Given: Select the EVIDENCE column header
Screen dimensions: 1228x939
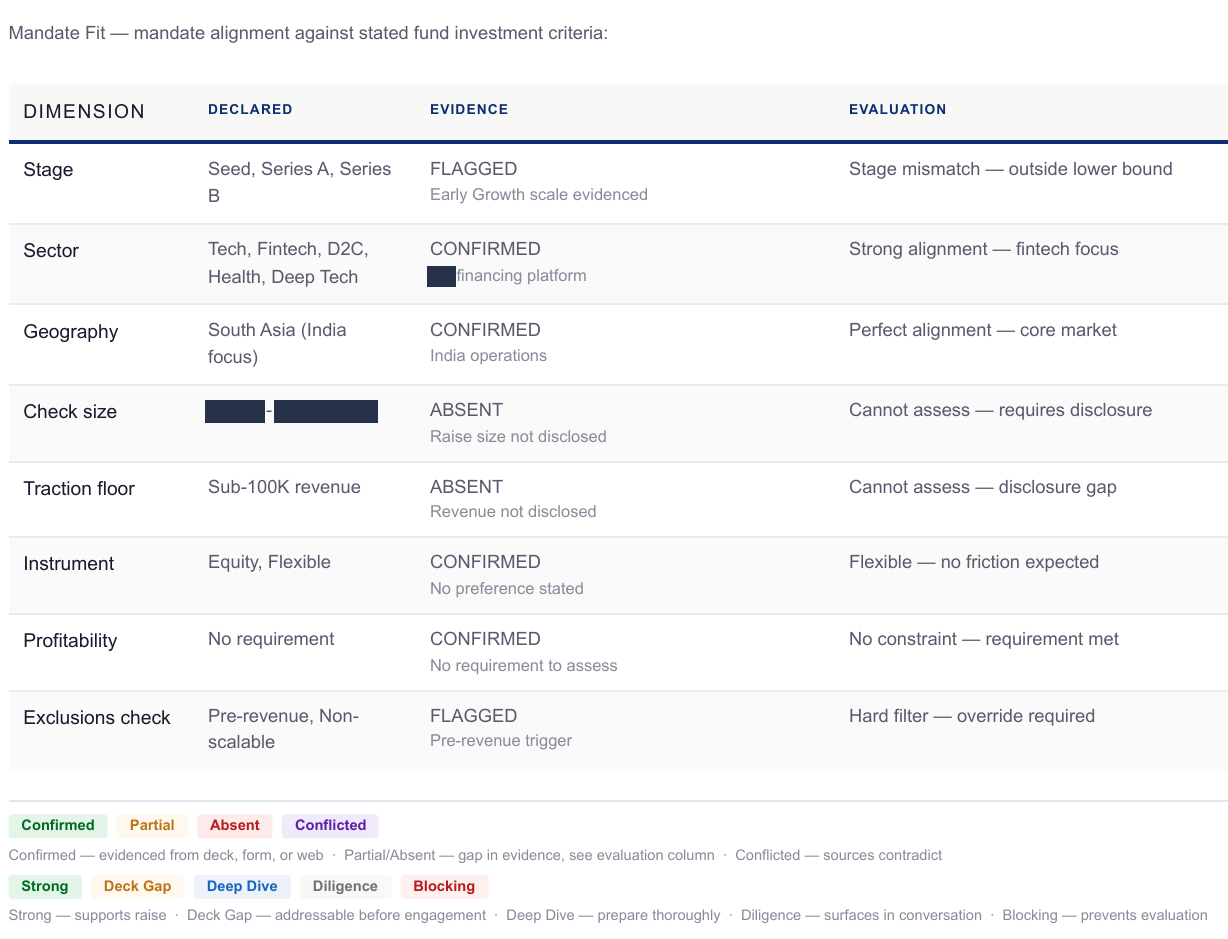Looking at the screenshot, I should tap(469, 109).
